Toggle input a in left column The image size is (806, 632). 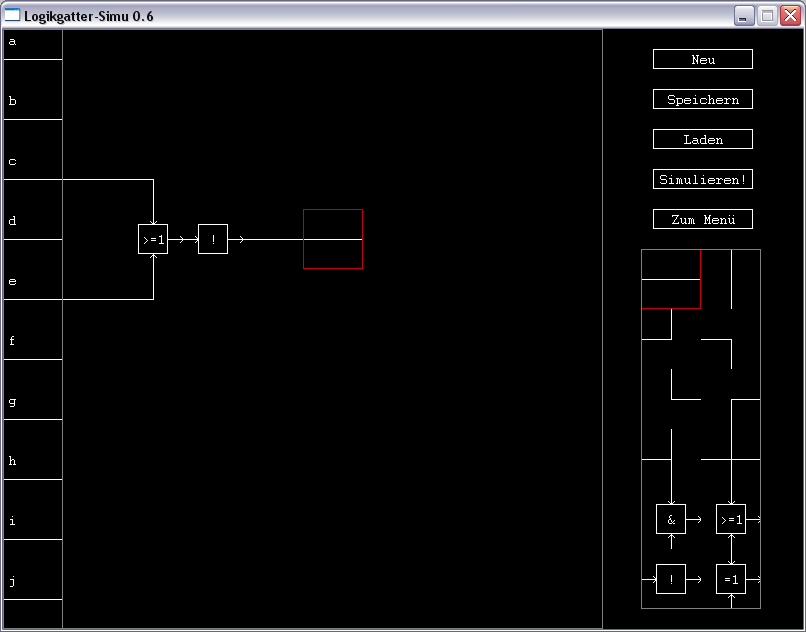(x=32, y=45)
